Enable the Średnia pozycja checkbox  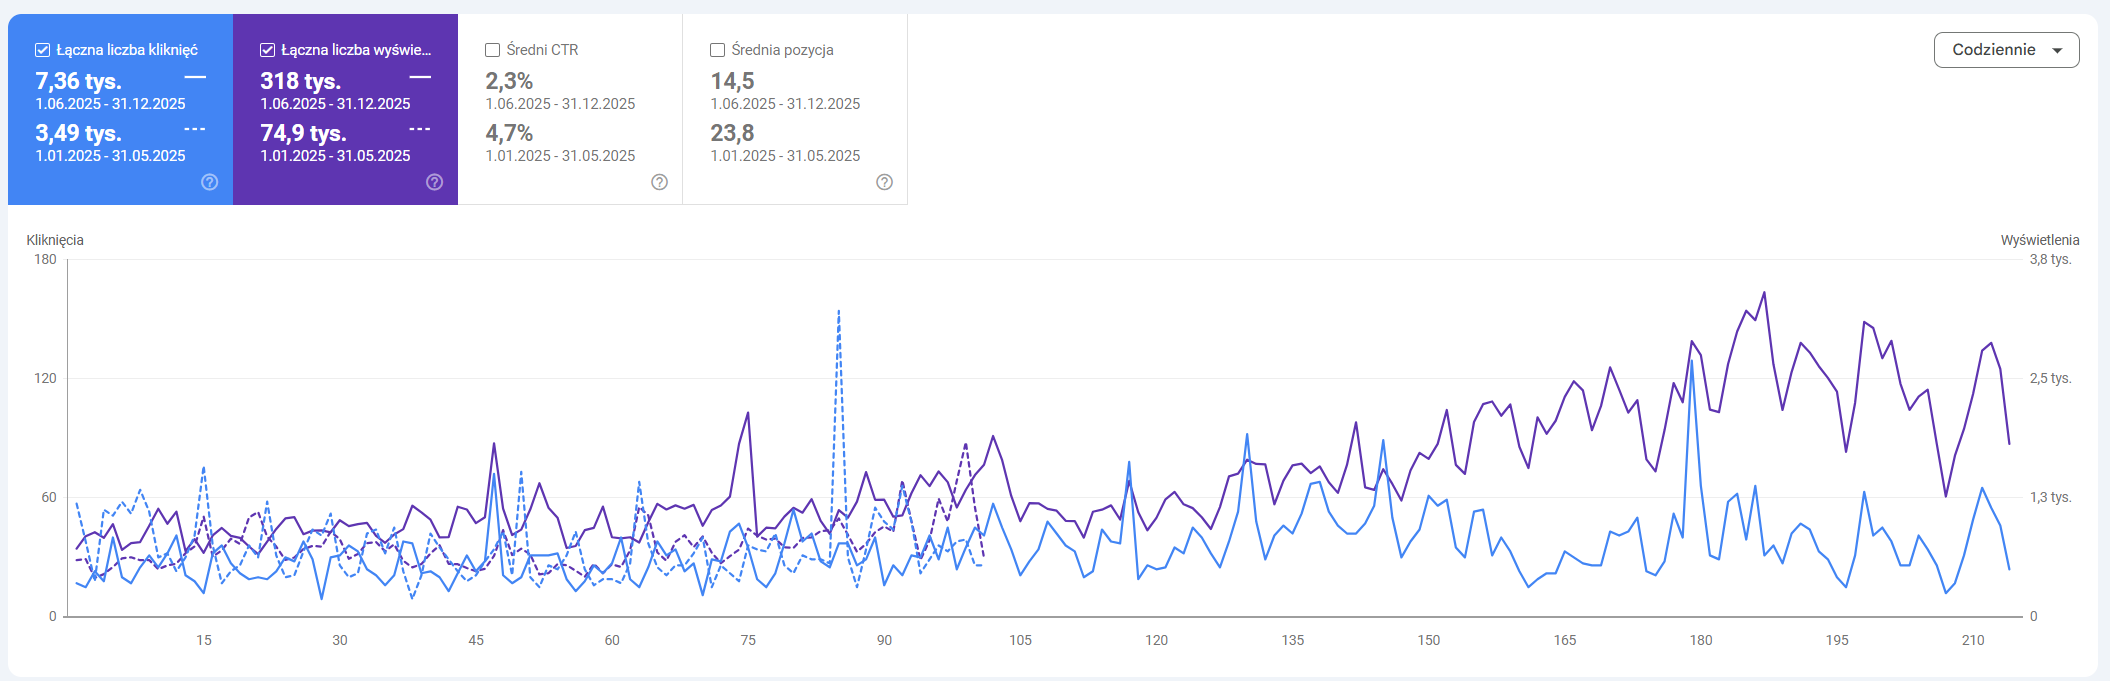tap(717, 50)
